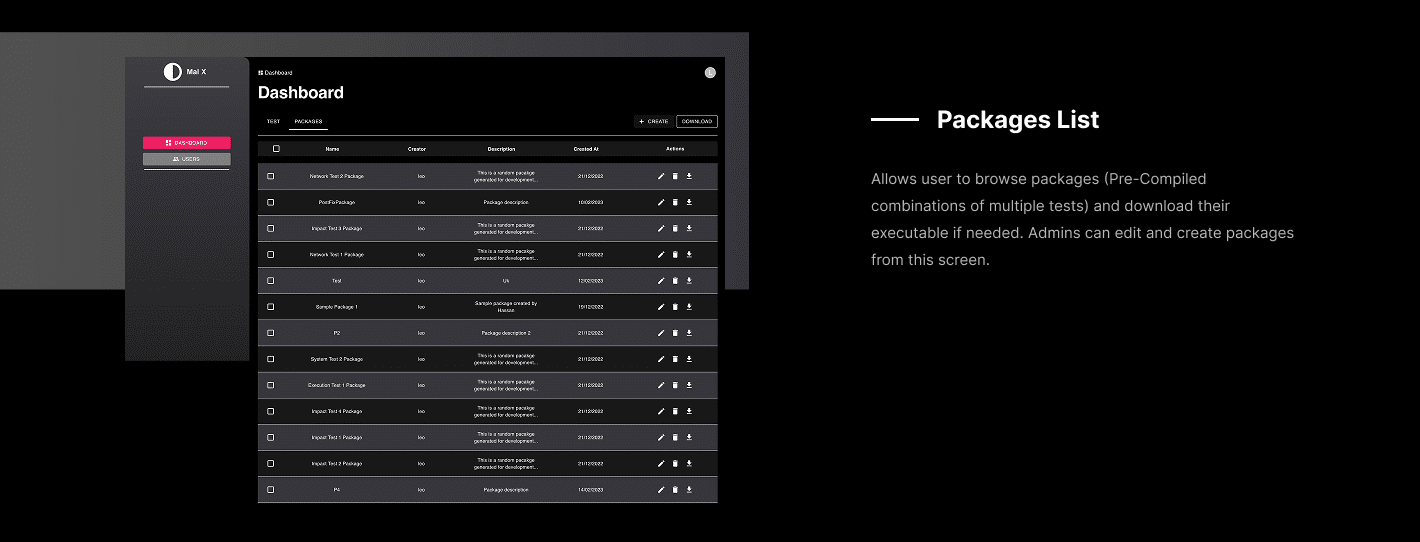The image size is (1420, 542).
Task: Download the P4 package executable
Action: click(689, 490)
